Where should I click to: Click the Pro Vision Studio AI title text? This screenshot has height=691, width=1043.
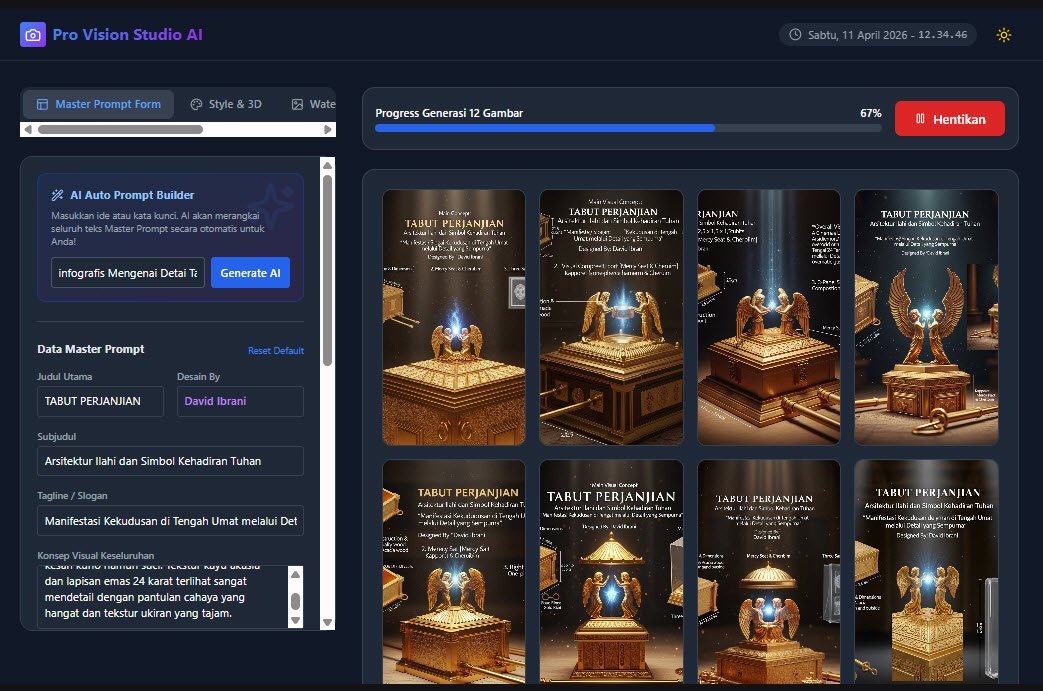(128, 35)
